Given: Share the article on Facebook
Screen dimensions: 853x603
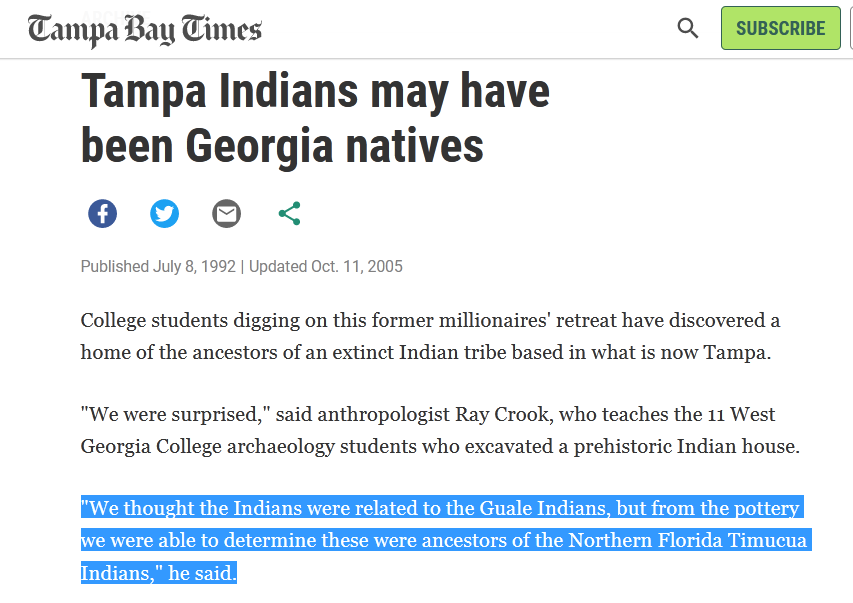Looking at the screenshot, I should [x=102, y=214].
